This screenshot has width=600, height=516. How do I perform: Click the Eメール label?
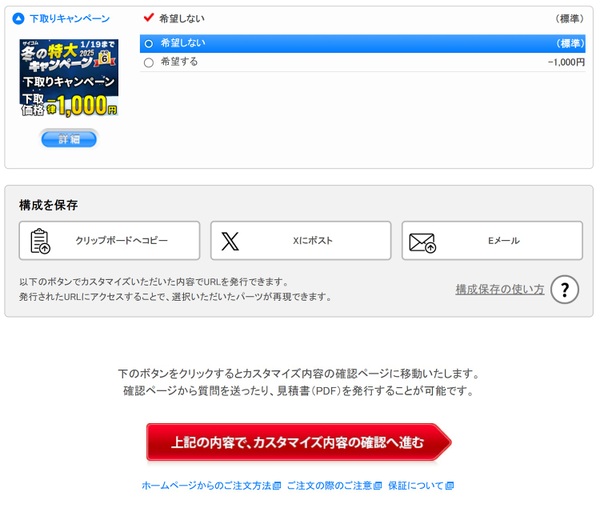click(x=504, y=240)
